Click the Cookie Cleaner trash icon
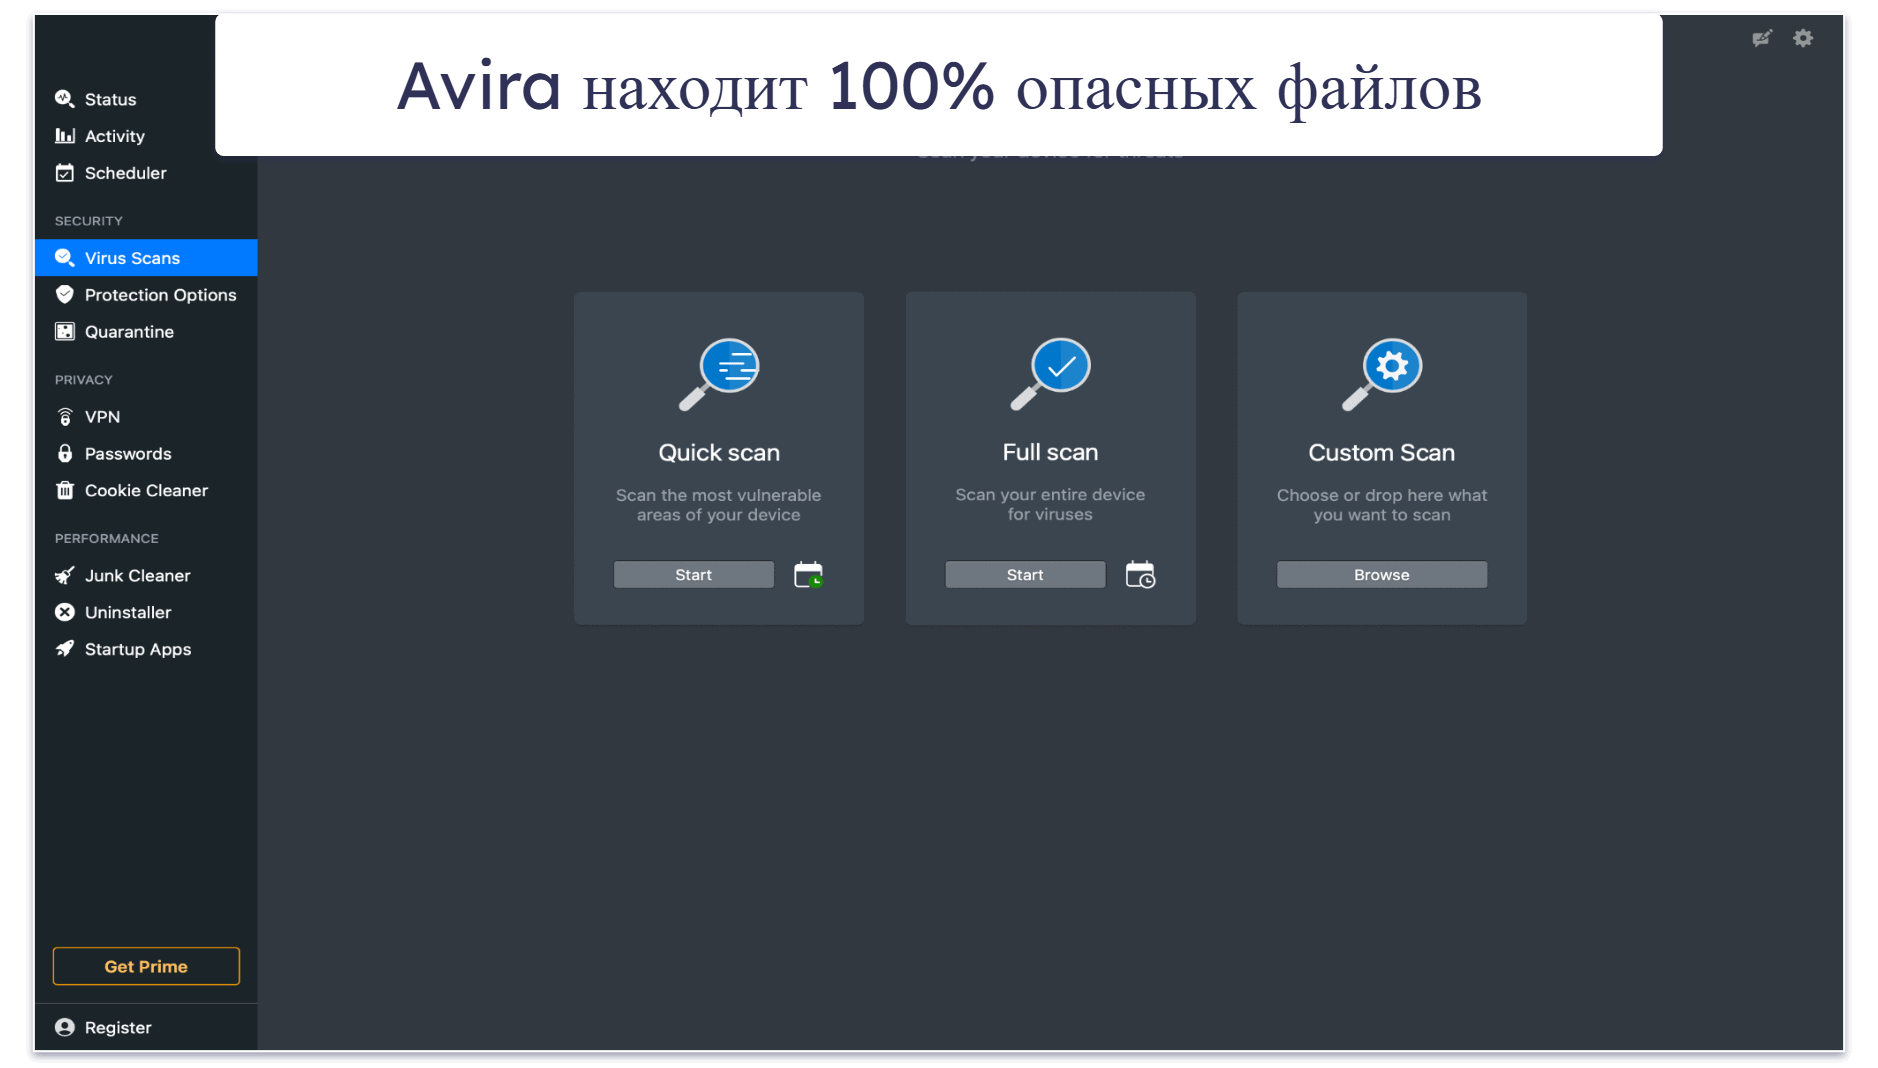This screenshot has width=1878, height=1068. 65,491
